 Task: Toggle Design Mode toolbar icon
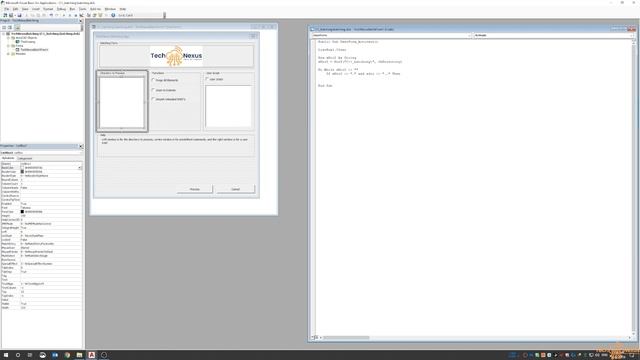pos(81,15)
